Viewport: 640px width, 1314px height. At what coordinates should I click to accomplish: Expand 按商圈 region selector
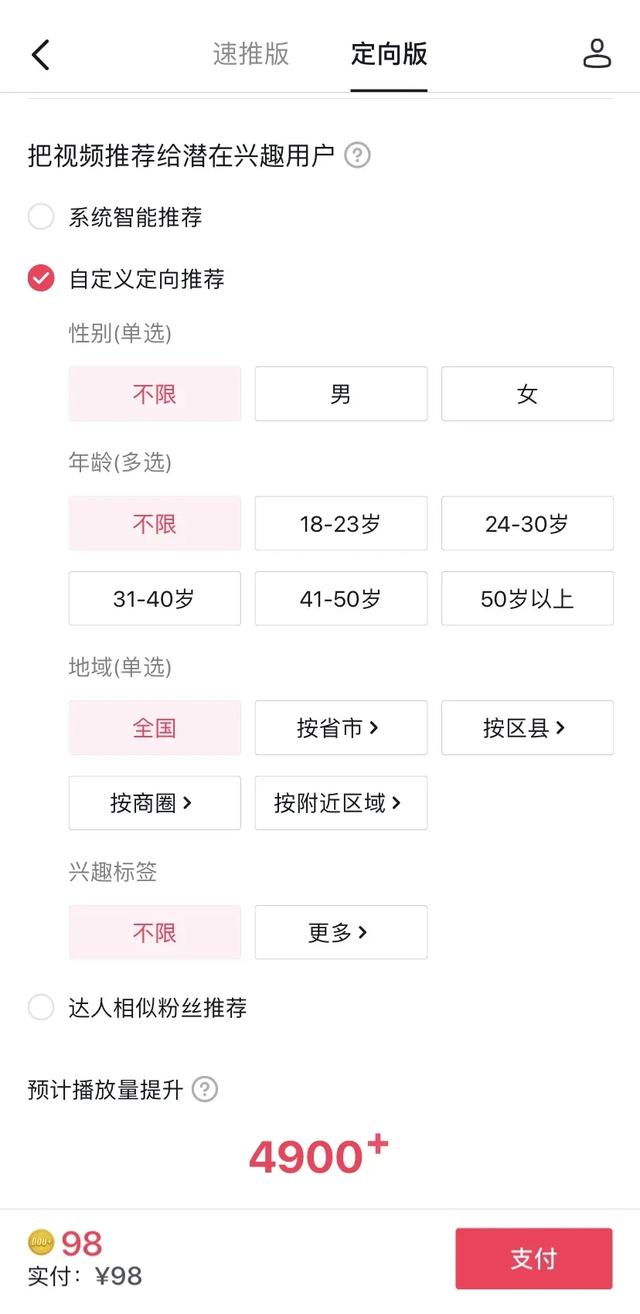tap(155, 803)
